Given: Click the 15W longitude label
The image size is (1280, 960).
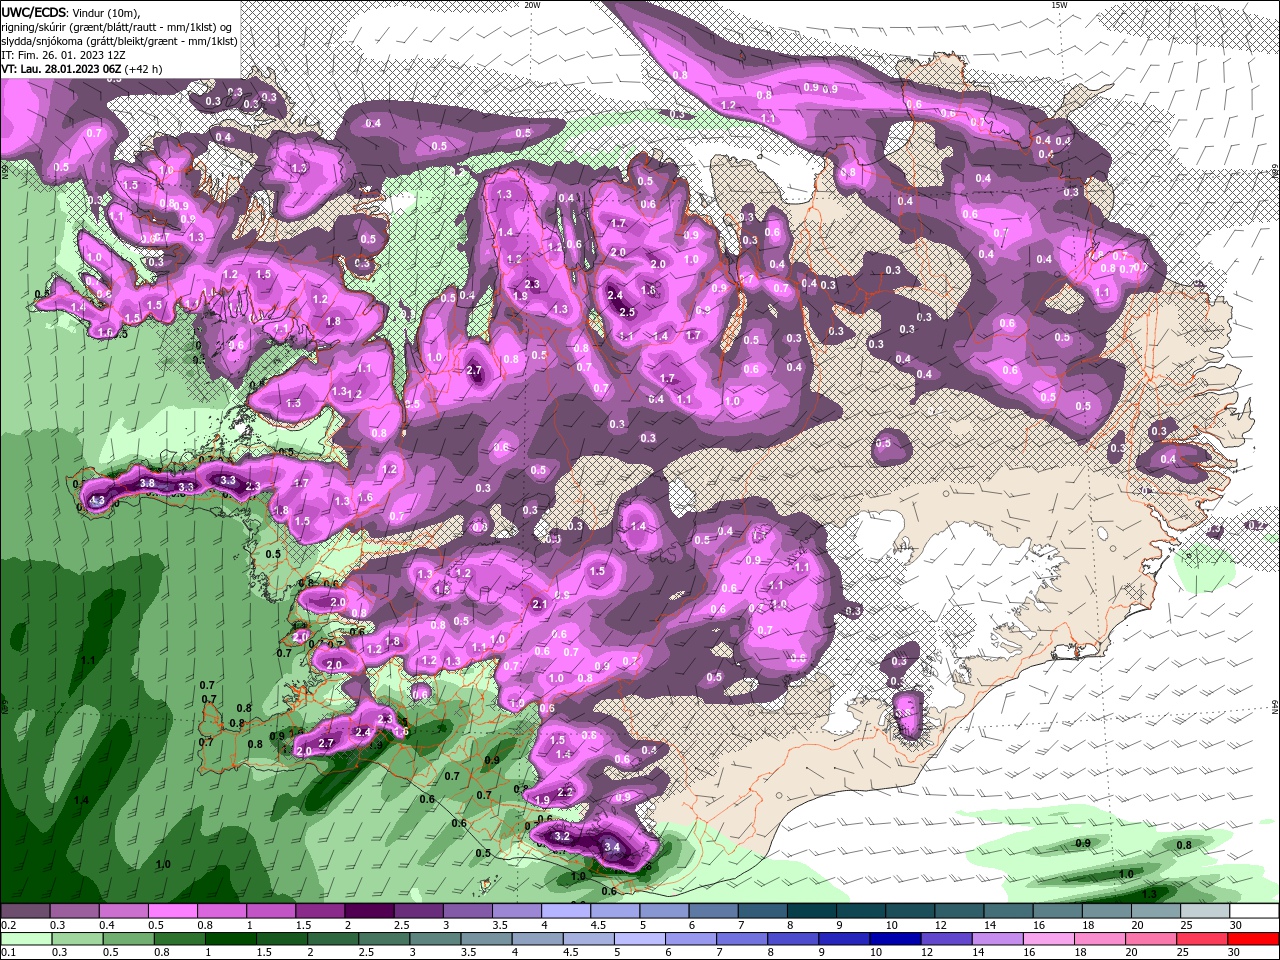Looking at the screenshot, I should [1059, 5].
